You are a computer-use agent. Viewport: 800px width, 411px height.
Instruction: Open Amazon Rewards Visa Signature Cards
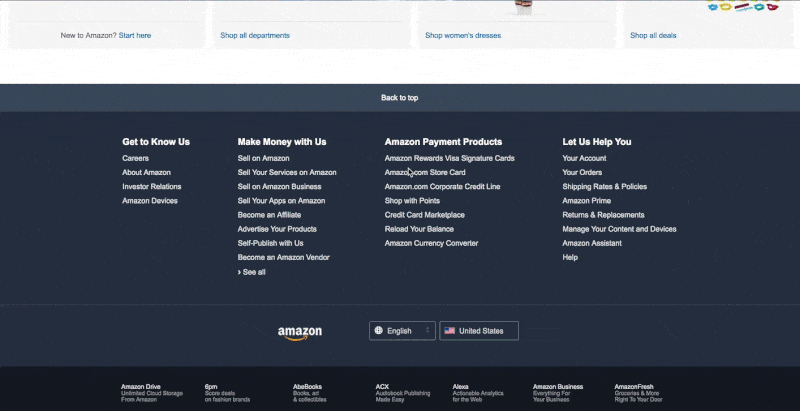[x=449, y=159]
